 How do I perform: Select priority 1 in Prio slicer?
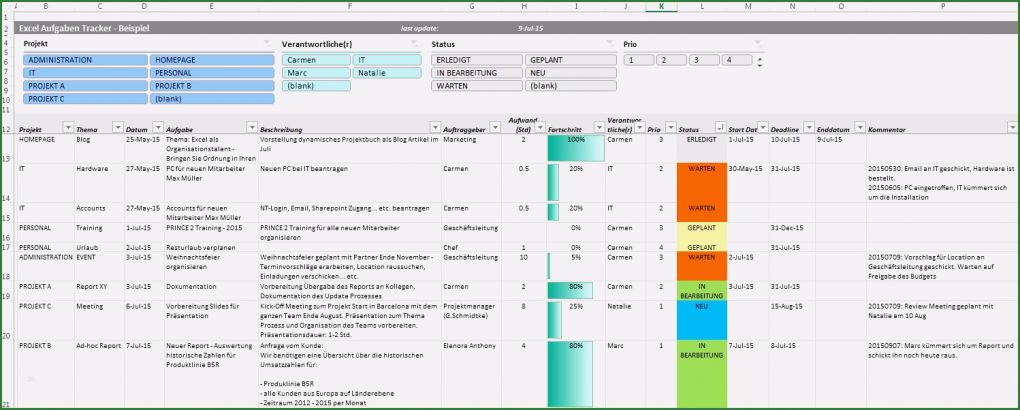pos(638,60)
